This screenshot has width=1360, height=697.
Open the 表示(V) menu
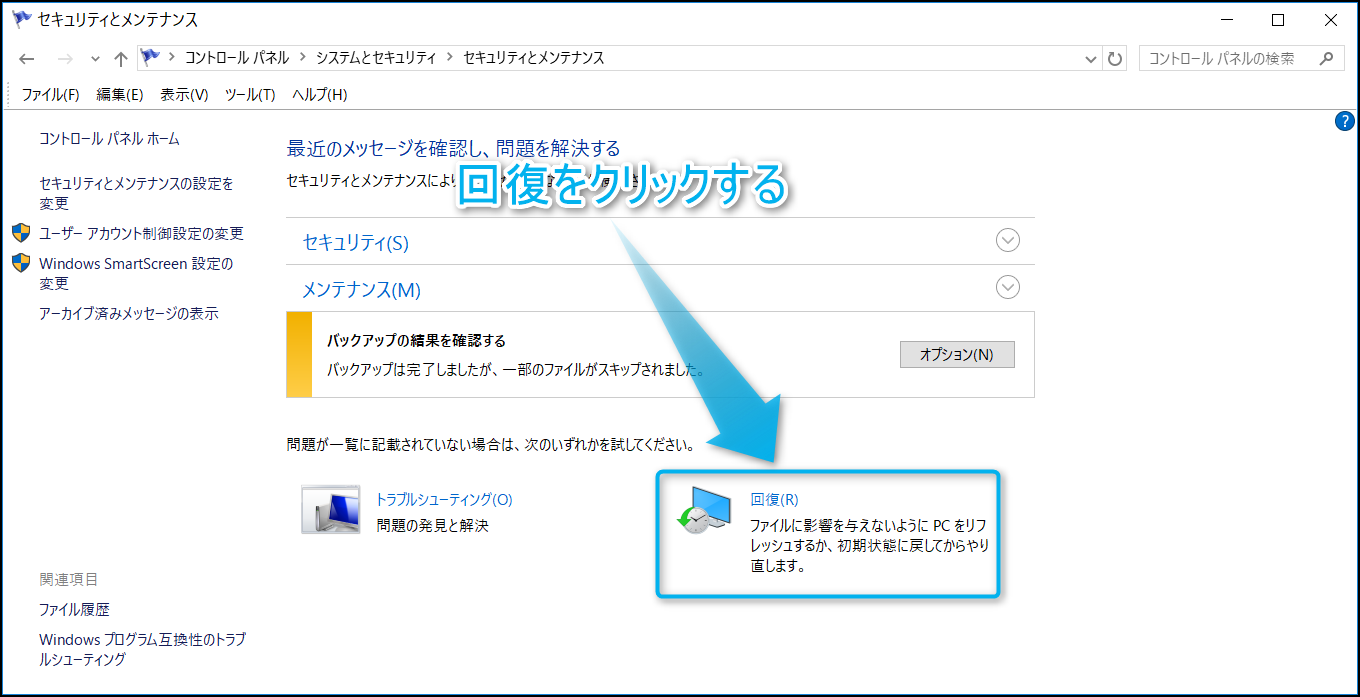click(184, 95)
